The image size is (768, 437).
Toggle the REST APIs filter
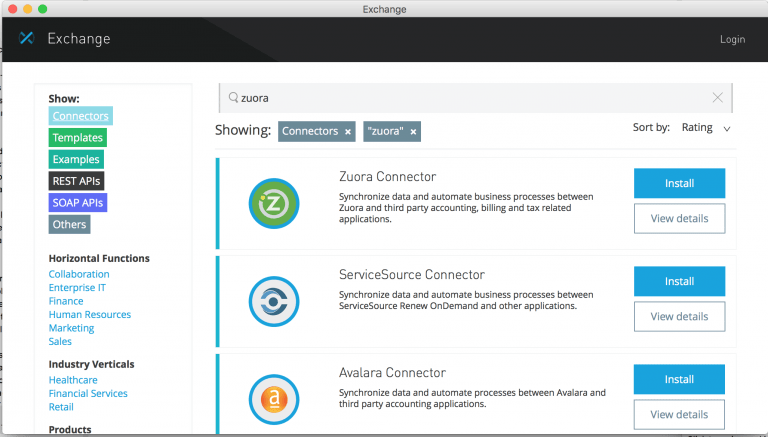click(x=76, y=181)
